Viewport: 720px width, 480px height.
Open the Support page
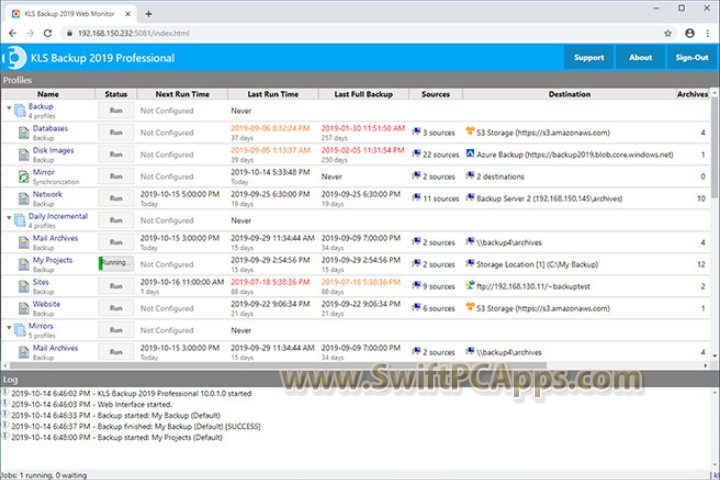(x=589, y=58)
